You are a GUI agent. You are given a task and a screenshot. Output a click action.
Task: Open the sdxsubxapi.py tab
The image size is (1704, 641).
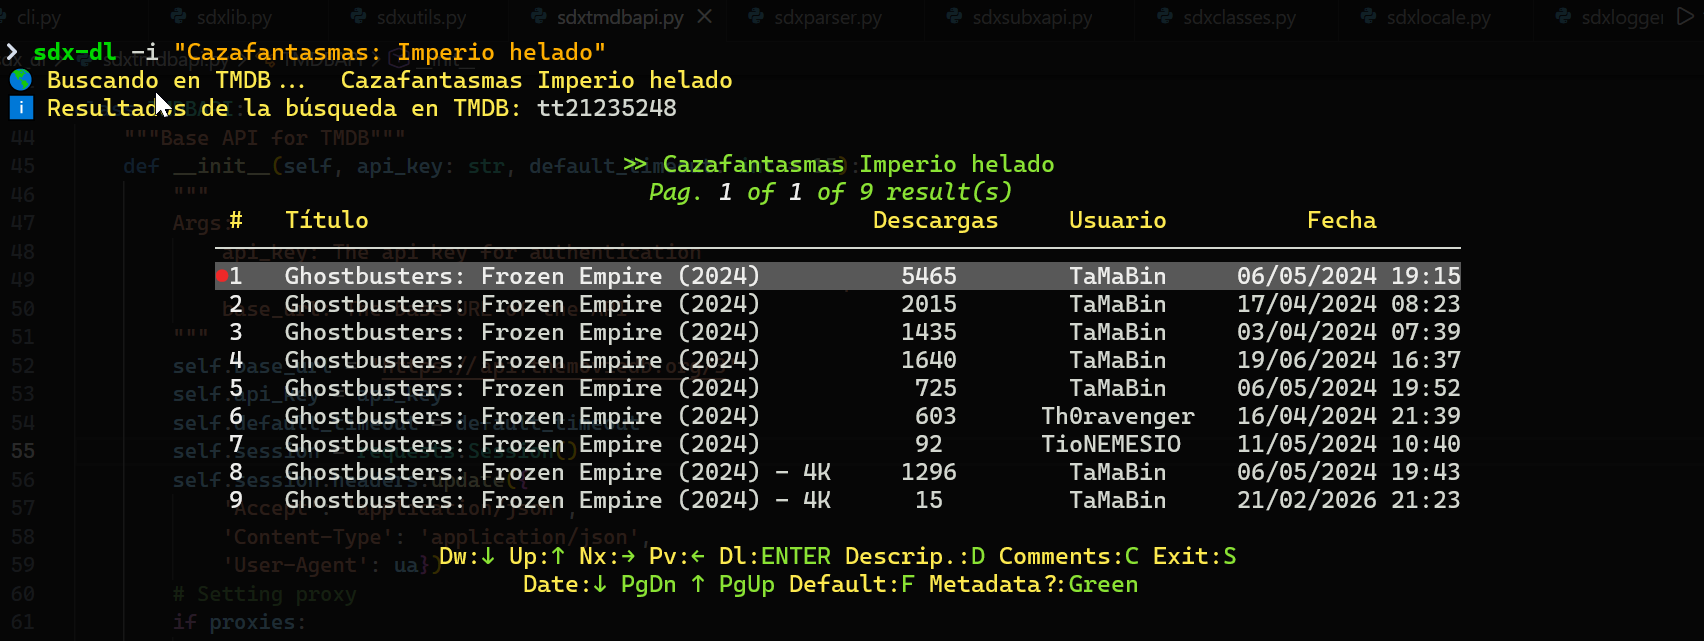click(x=1020, y=17)
